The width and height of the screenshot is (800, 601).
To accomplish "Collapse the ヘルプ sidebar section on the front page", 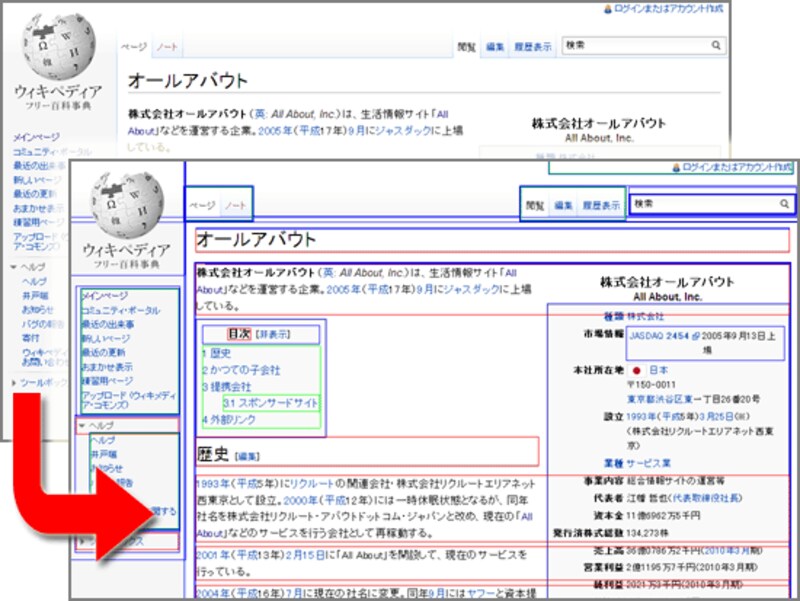I will click(x=82, y=425).
